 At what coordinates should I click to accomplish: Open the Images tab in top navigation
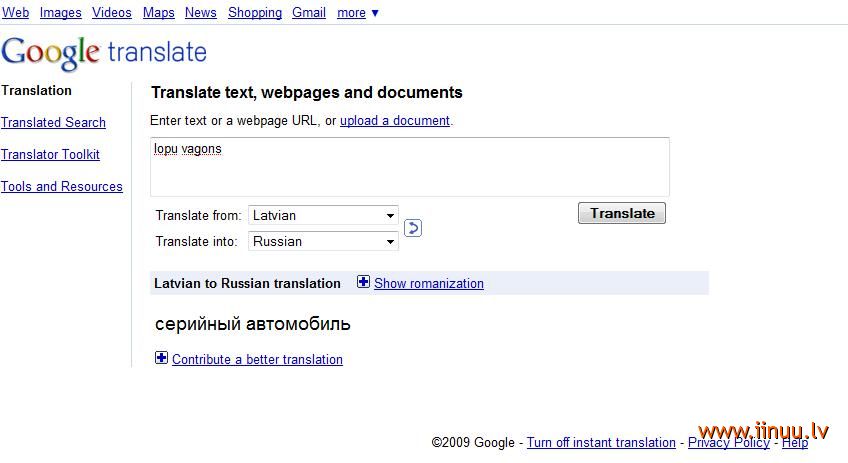[x=61, y=12]
